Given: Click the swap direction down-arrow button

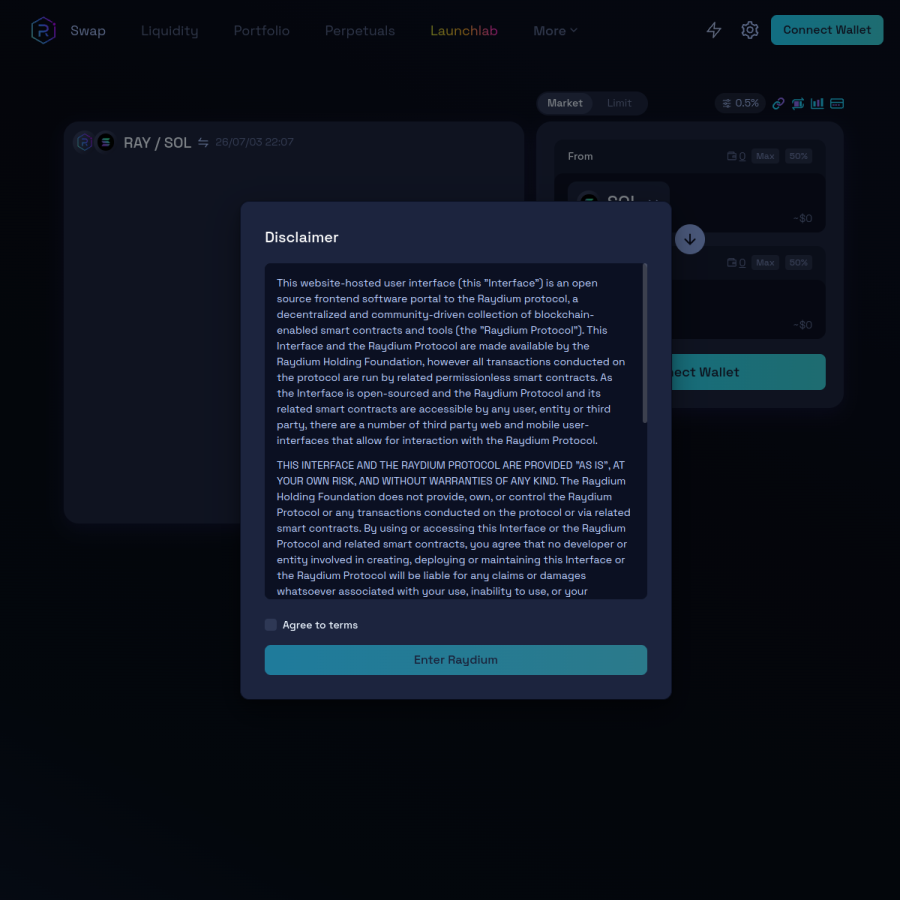Looking at the screenshot, I should click(x=690, y=239).
